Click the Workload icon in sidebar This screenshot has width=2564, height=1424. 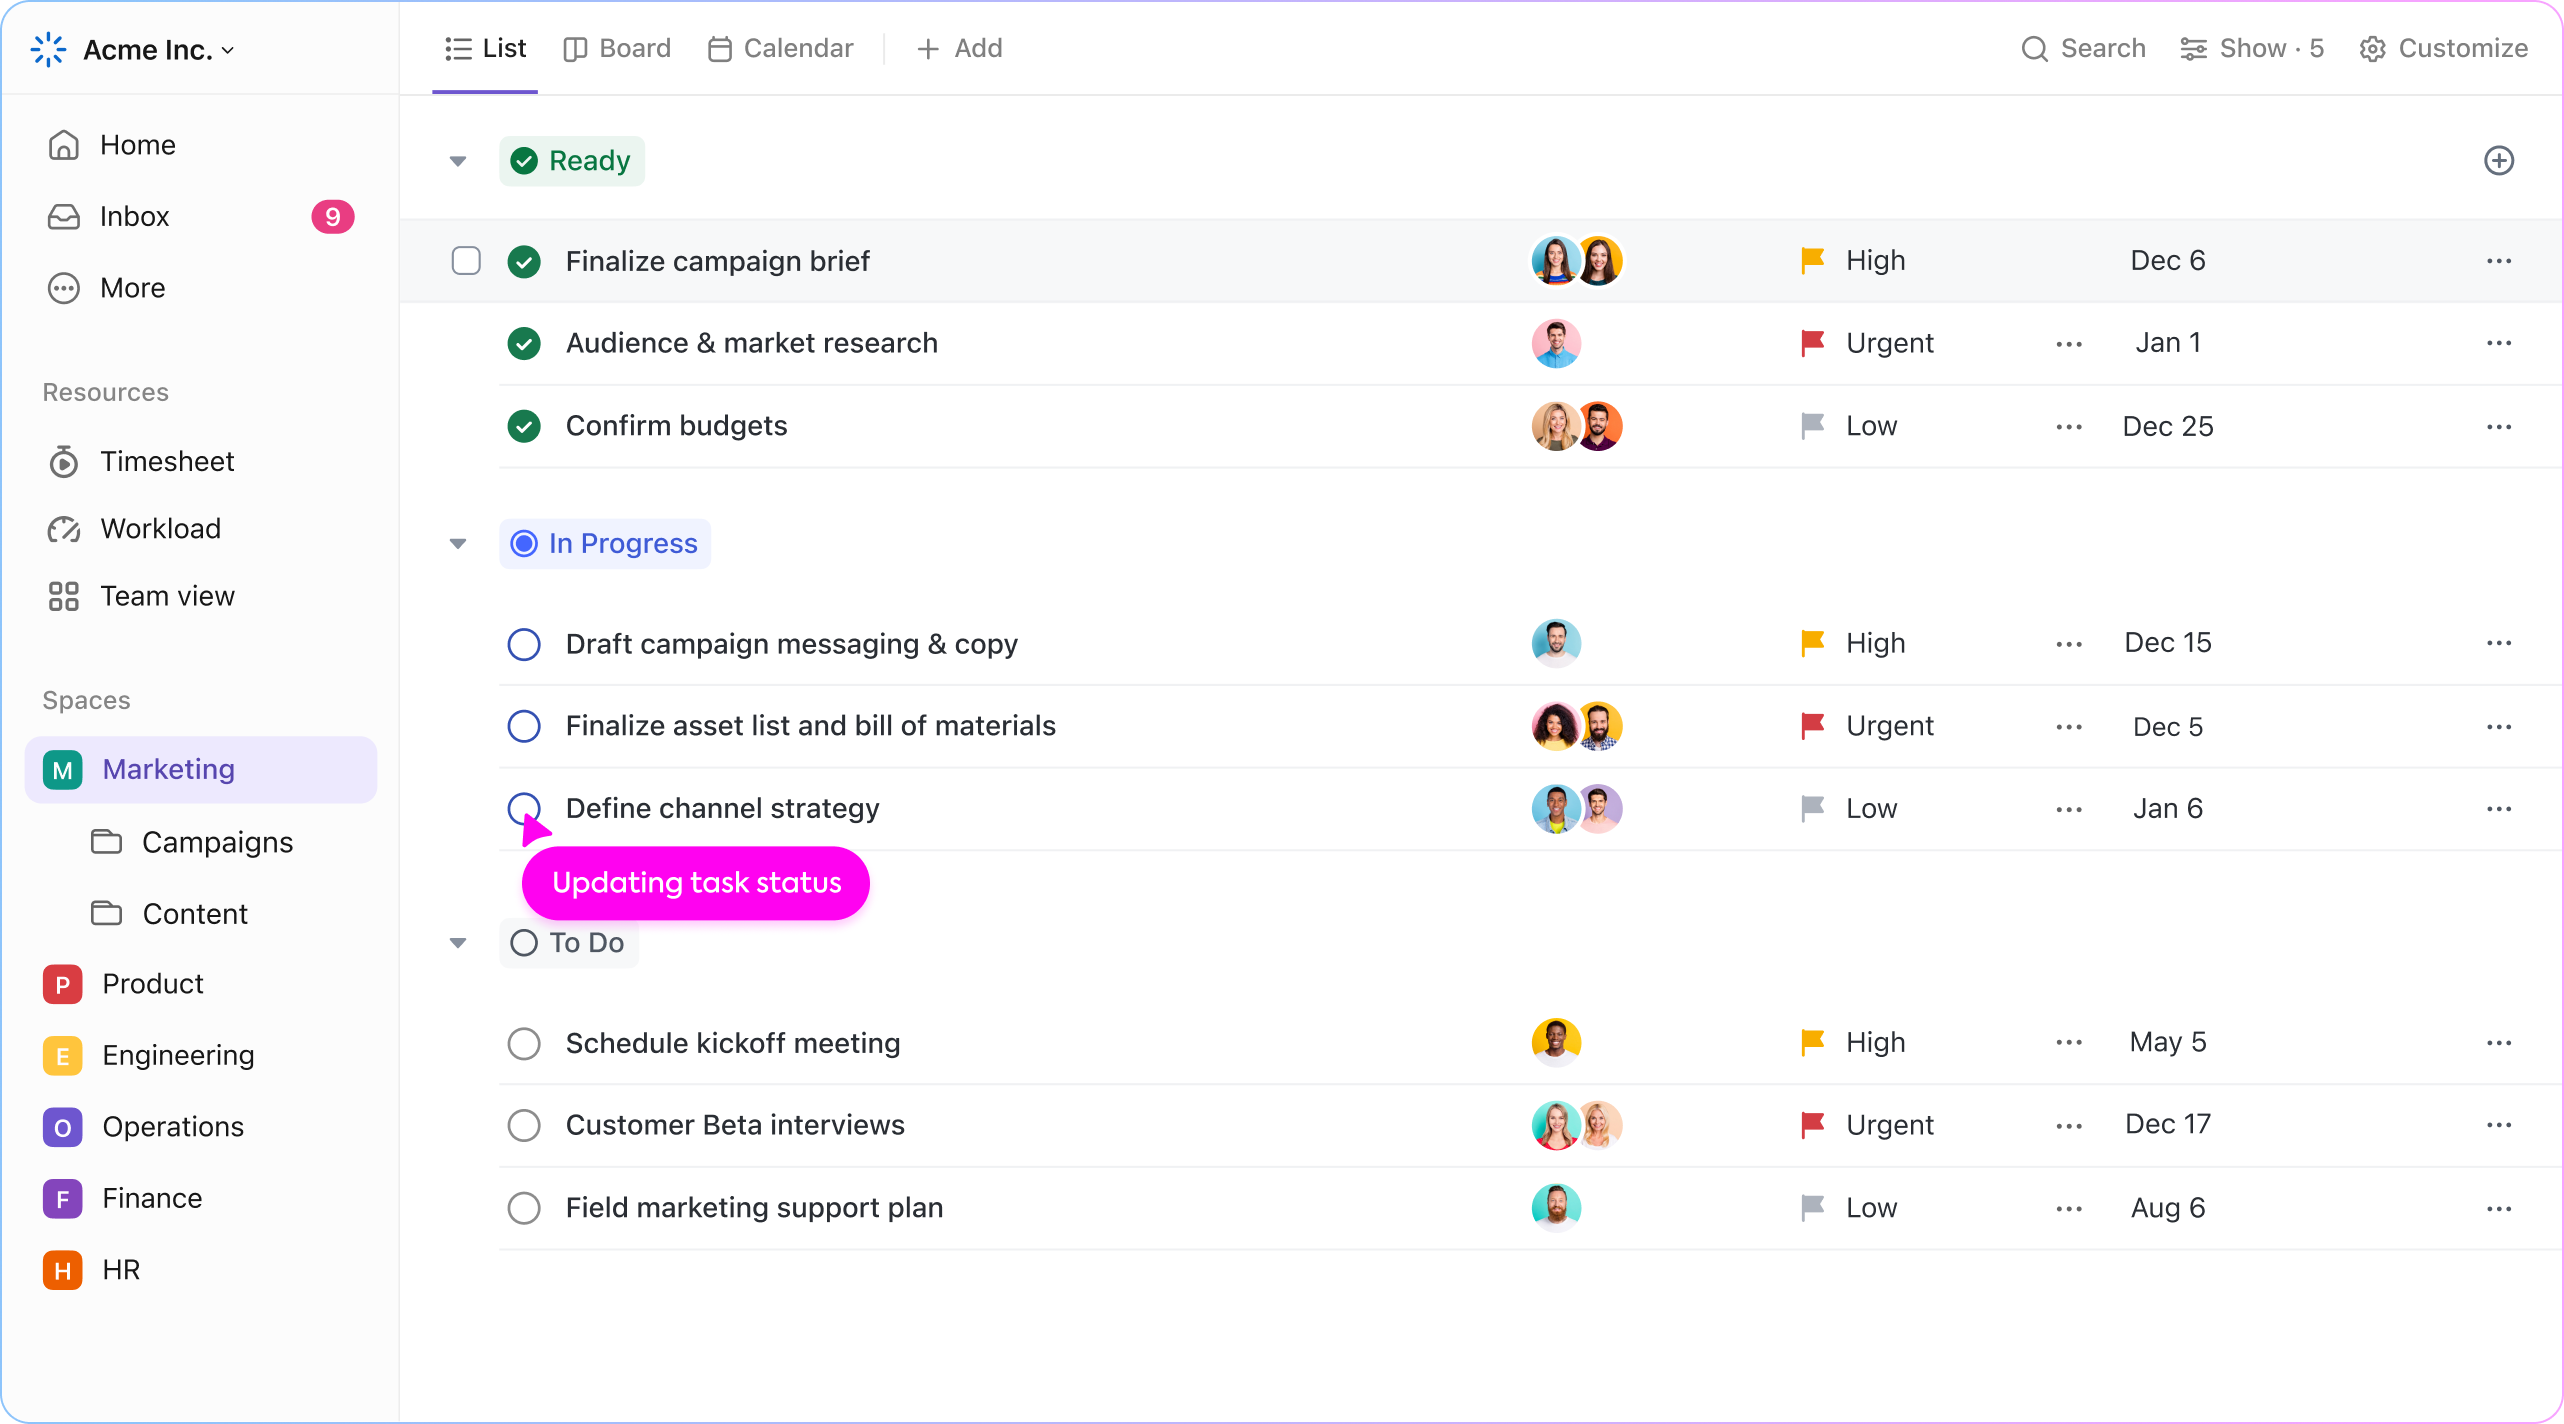point(65,528)
